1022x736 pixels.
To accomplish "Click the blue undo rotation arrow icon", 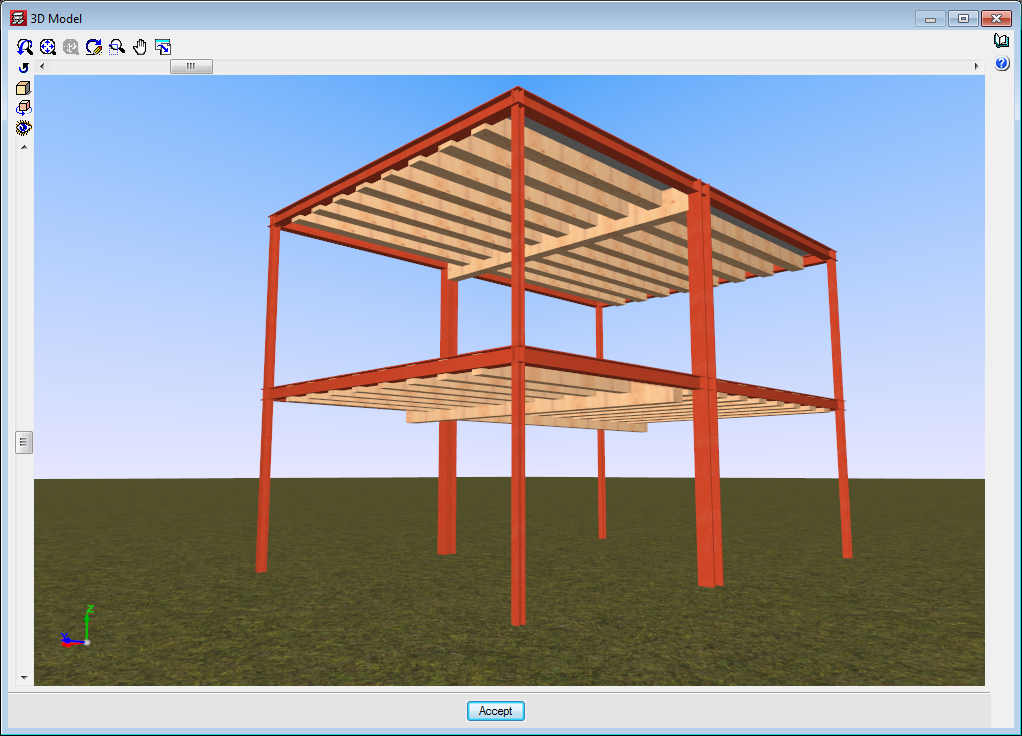I will coord(24,68).
